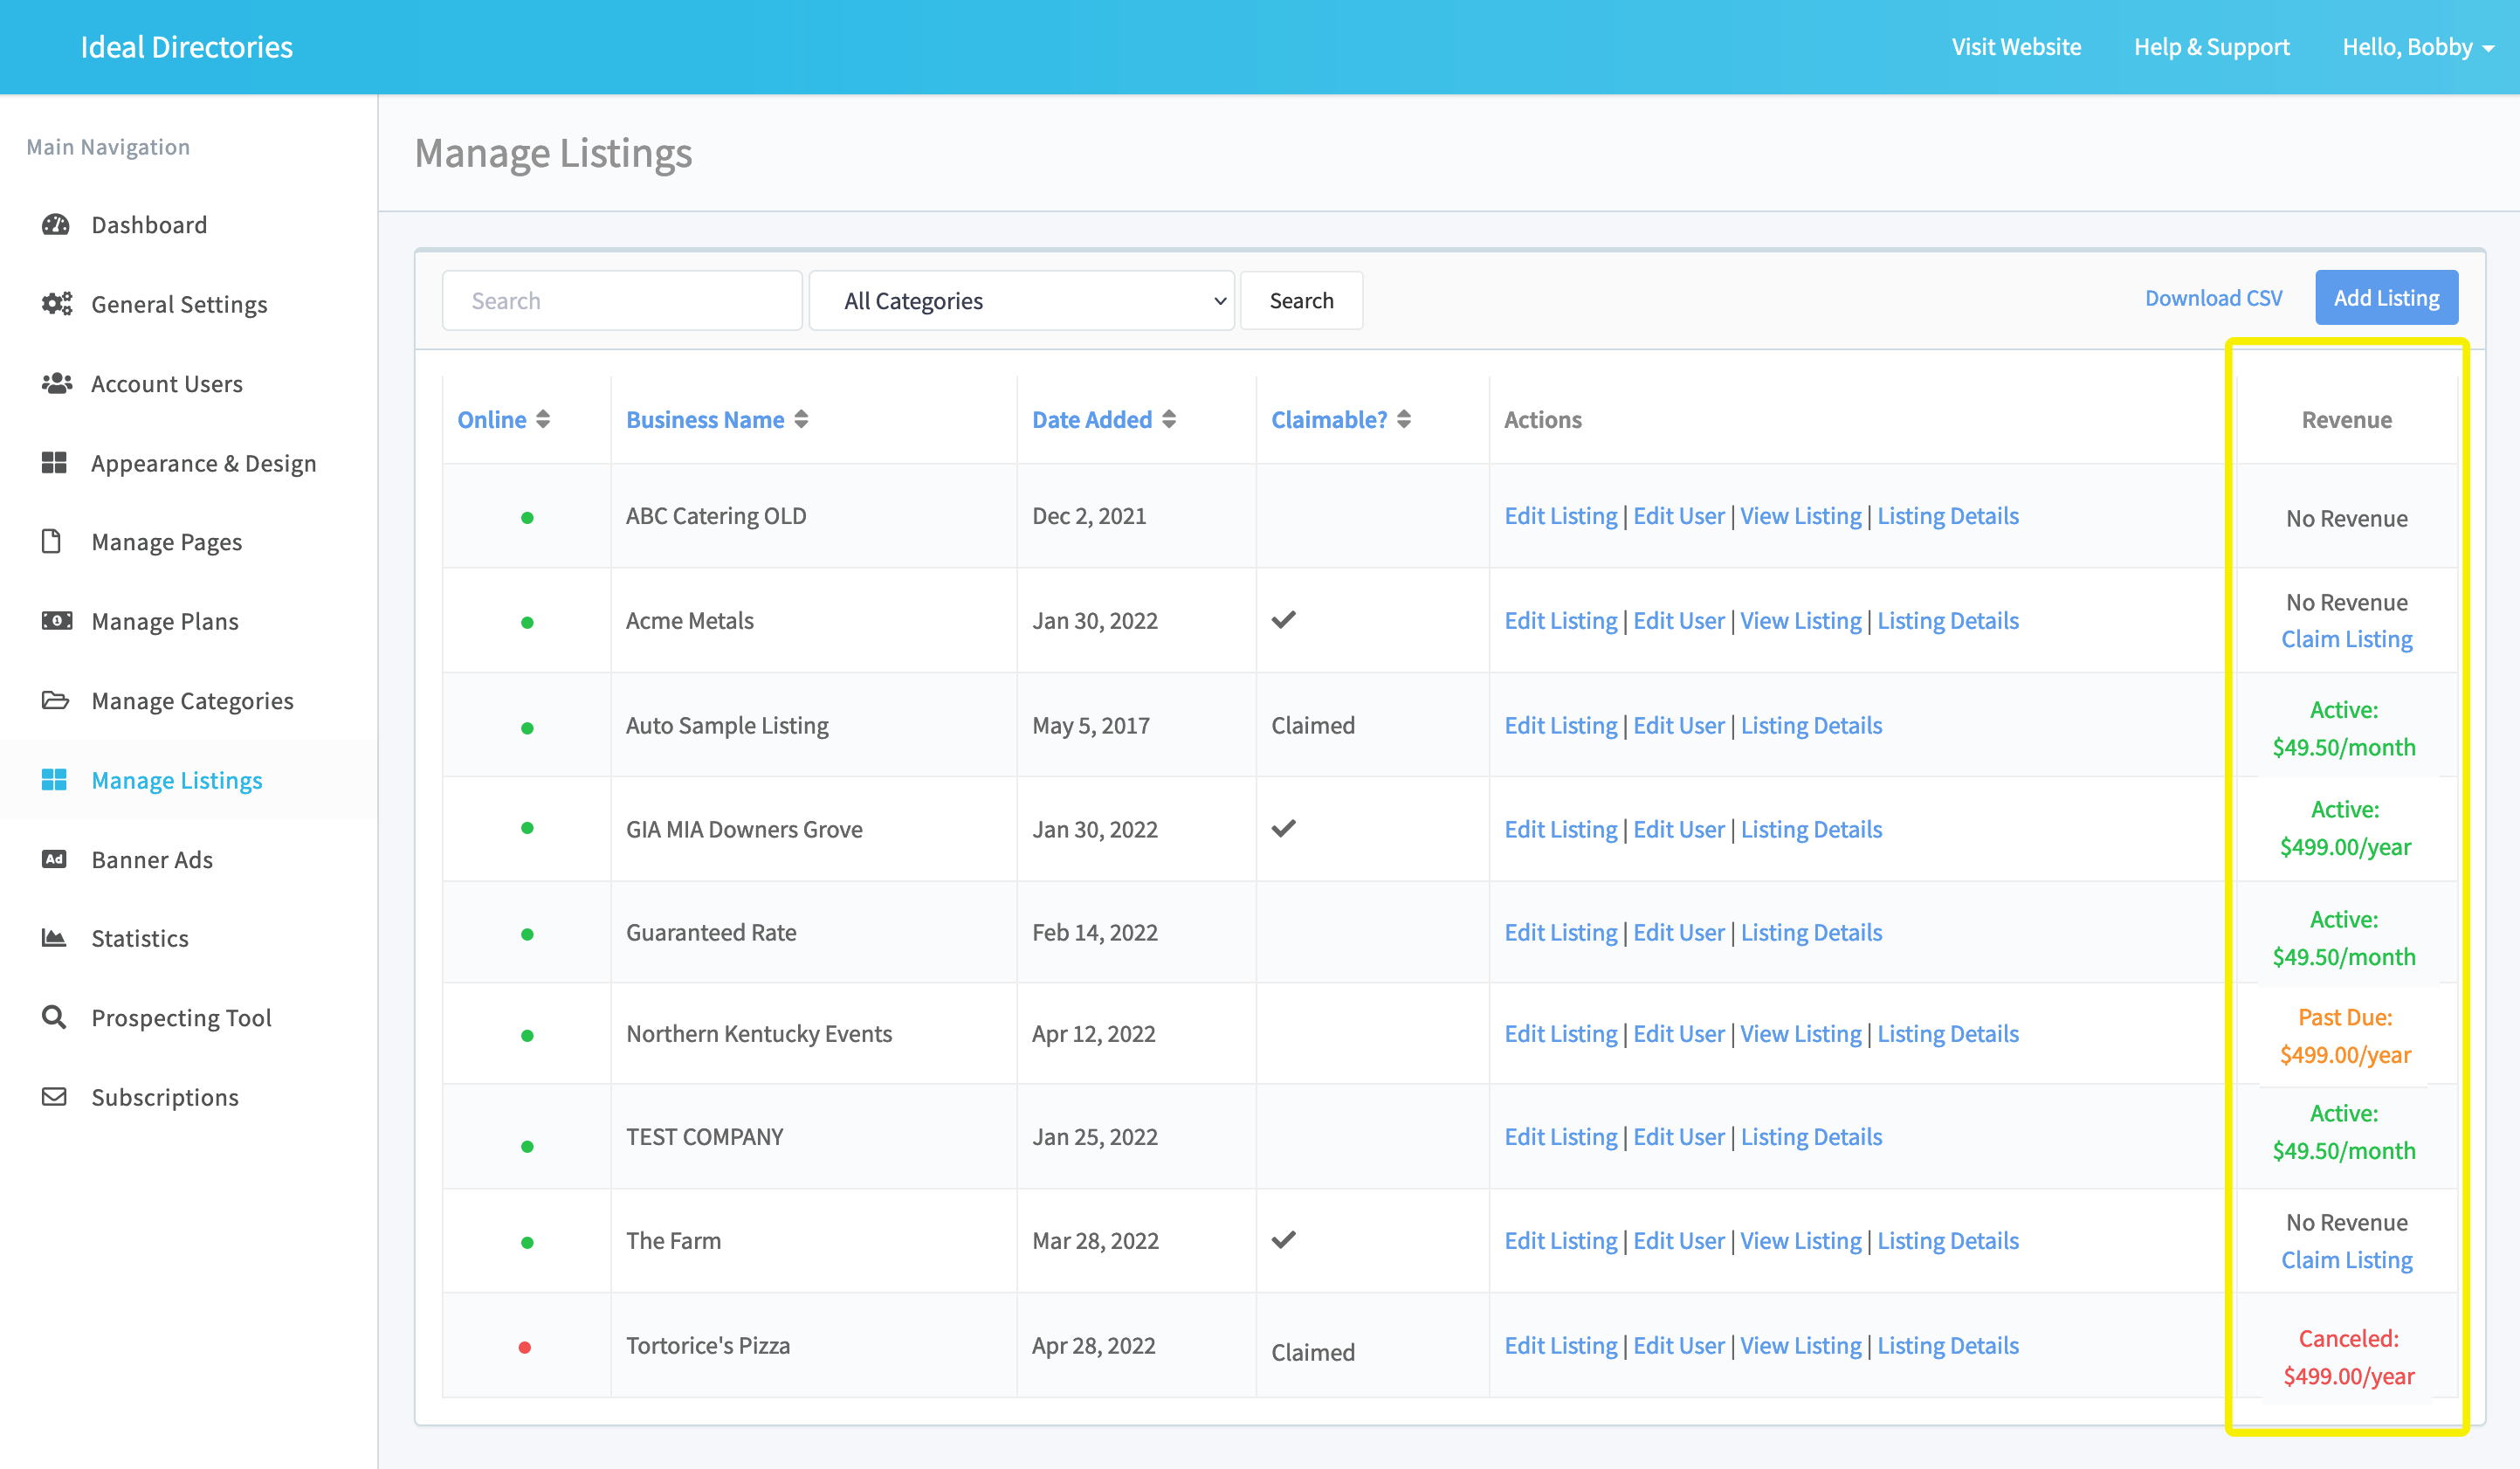
Task: Click Visit Website in the header
Action: point(2016,47)
